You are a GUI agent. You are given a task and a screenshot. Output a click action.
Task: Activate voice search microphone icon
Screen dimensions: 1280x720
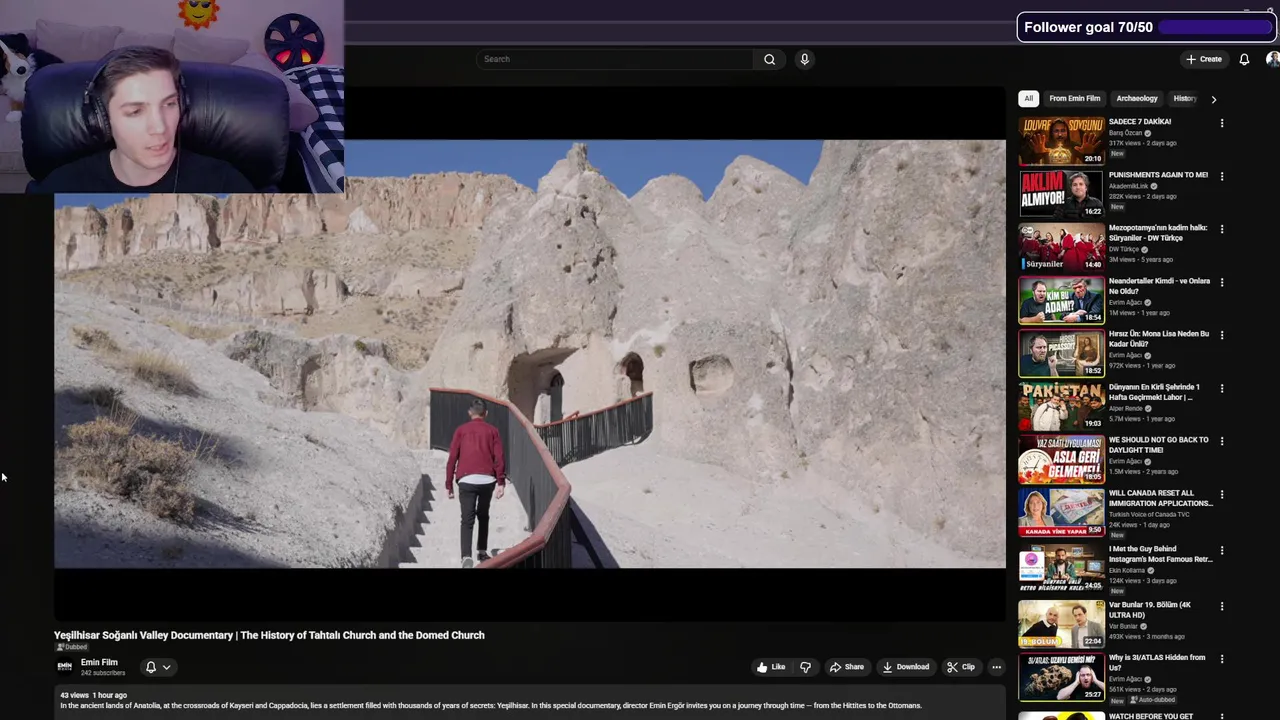click(804, 59)
